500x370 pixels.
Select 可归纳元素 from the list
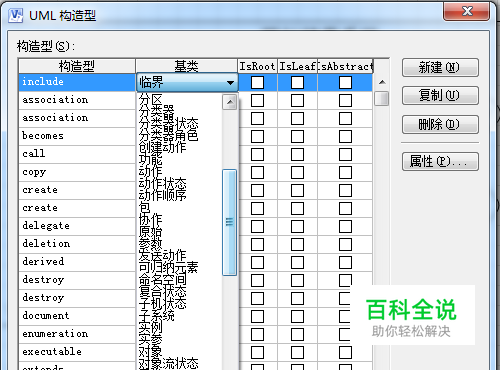pos(168,267)
